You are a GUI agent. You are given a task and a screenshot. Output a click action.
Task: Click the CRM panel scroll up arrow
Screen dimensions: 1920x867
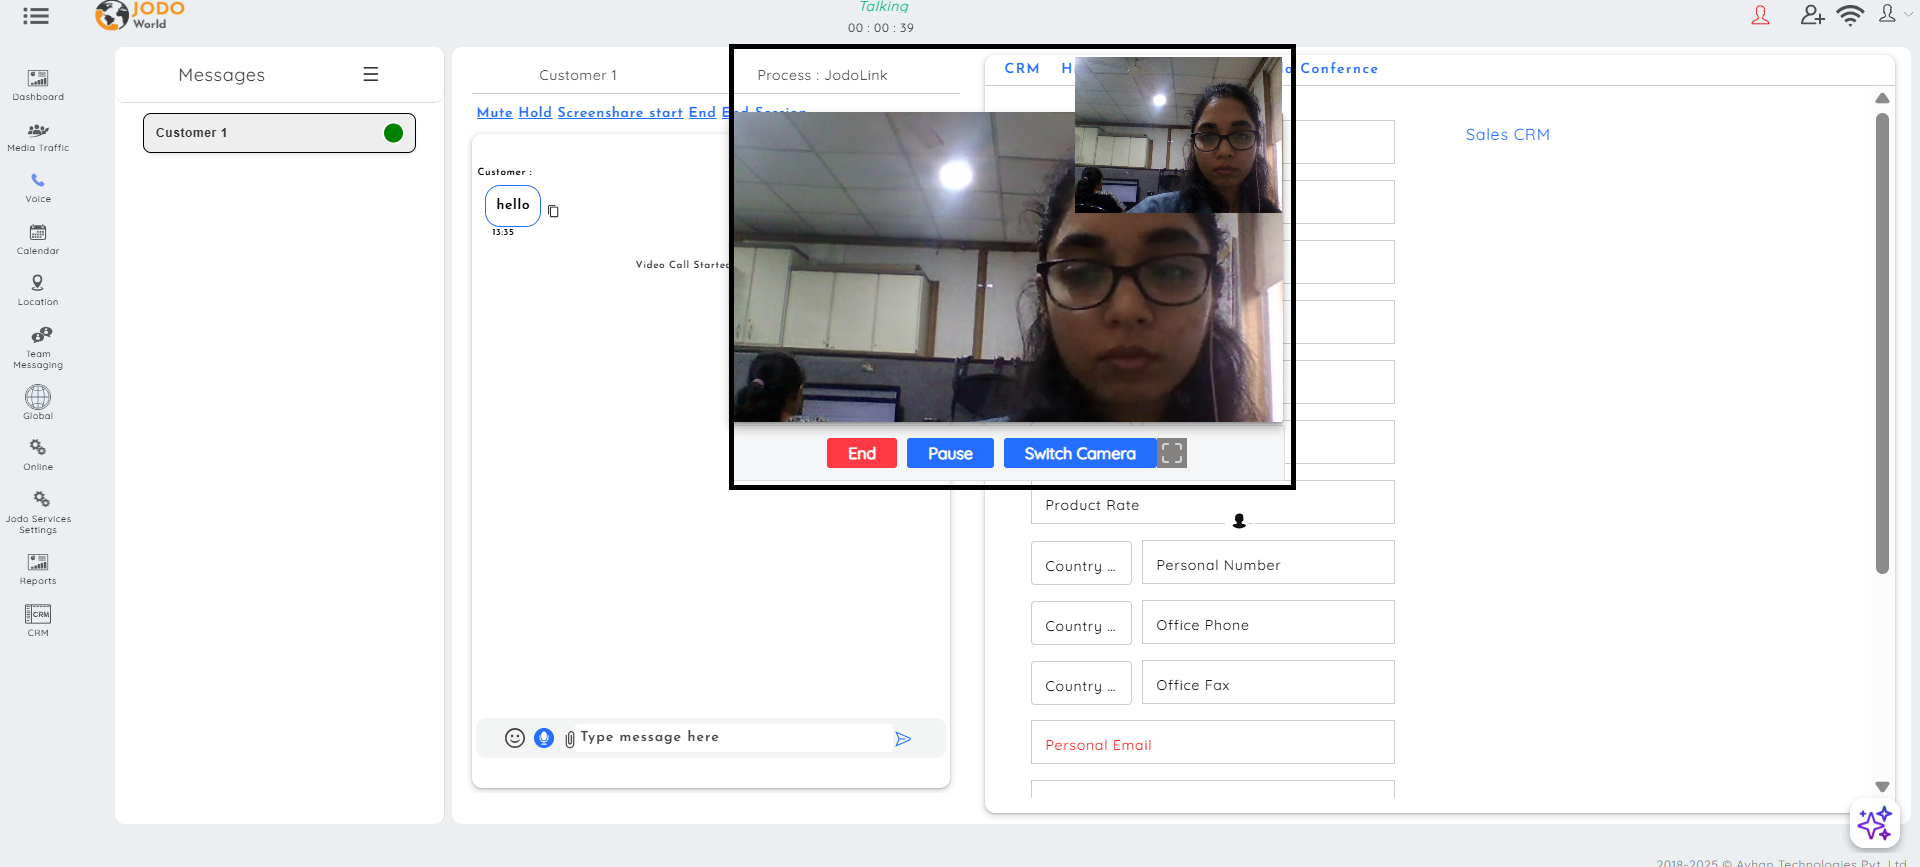1882,98
